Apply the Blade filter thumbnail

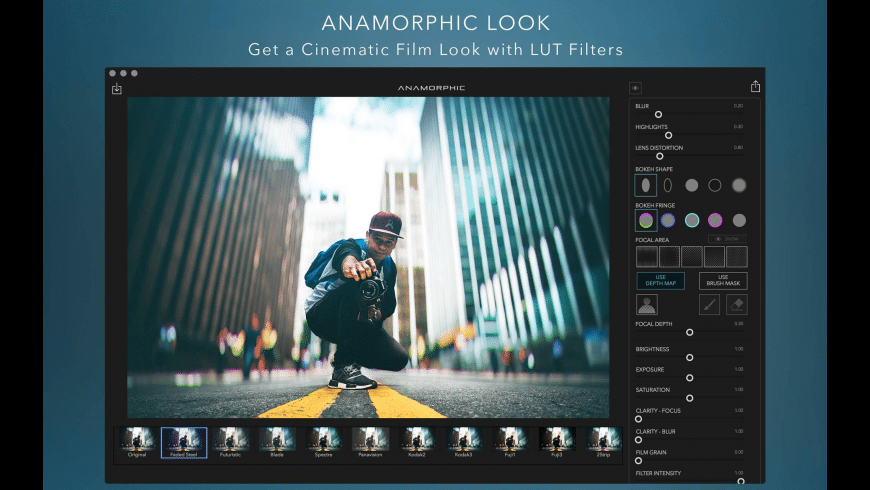(x=277, y=442)
